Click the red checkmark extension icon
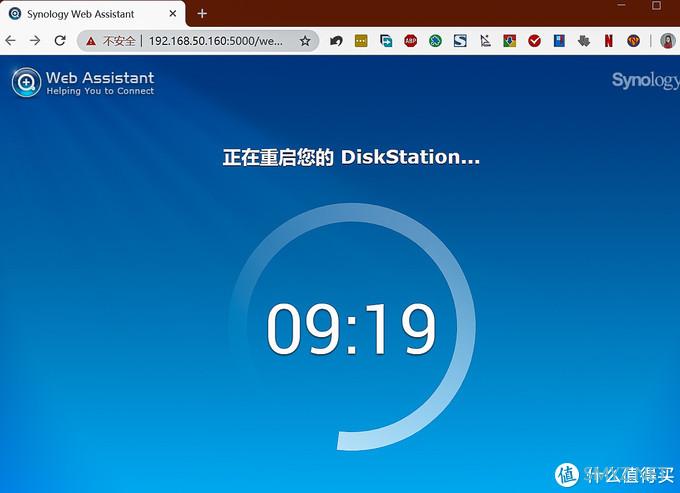The width and height of the screenshot is (680, 493). click(534, 41)
